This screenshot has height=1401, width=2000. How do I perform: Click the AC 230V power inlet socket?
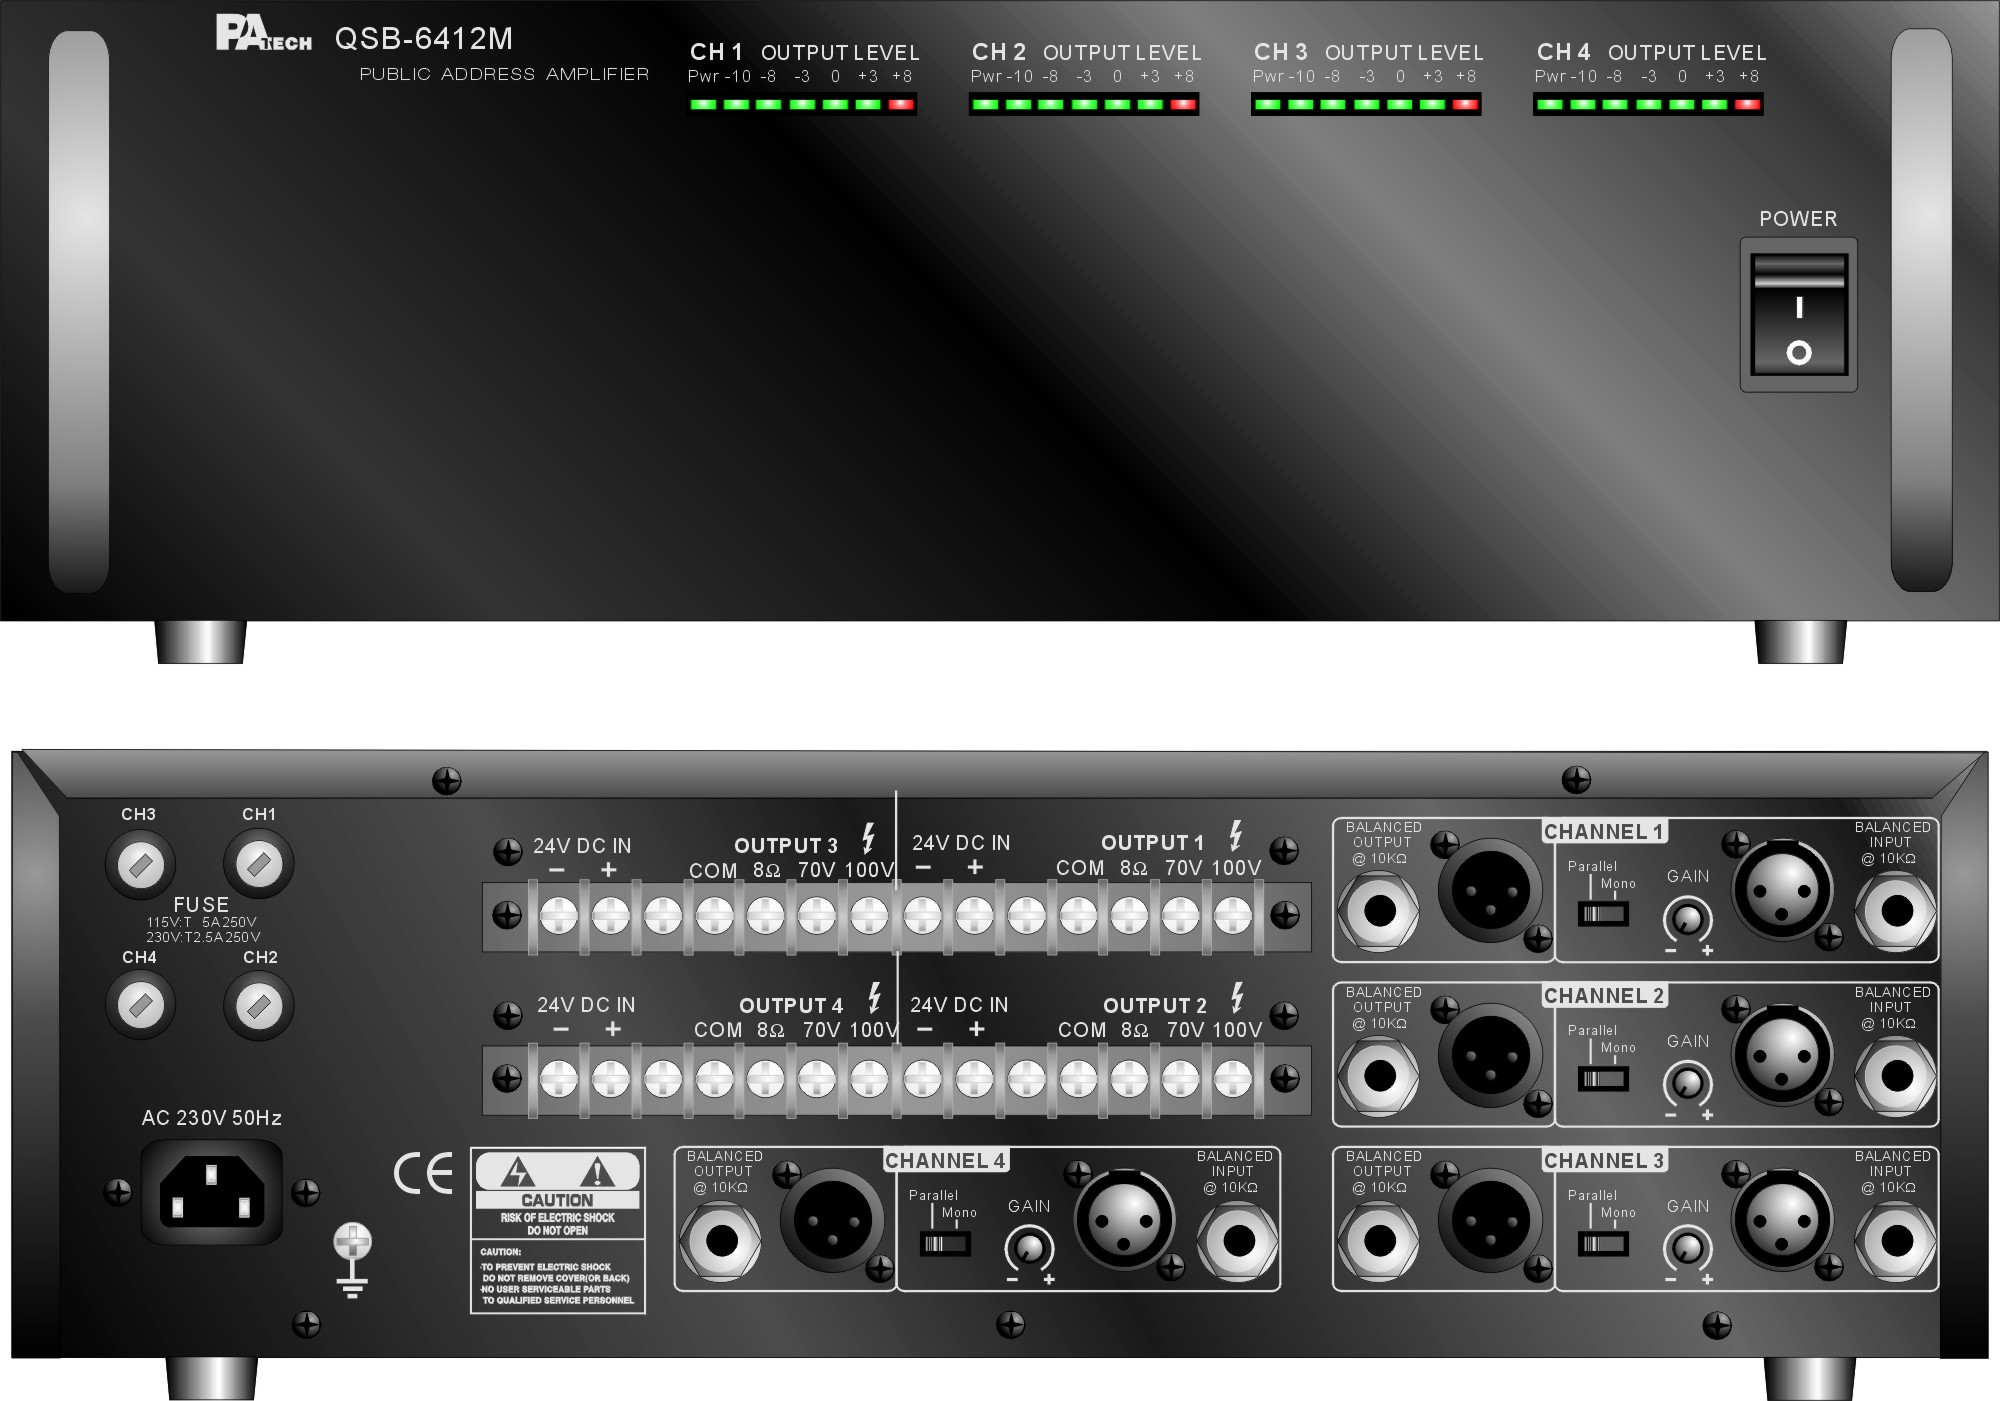(x=211, y=1192)
